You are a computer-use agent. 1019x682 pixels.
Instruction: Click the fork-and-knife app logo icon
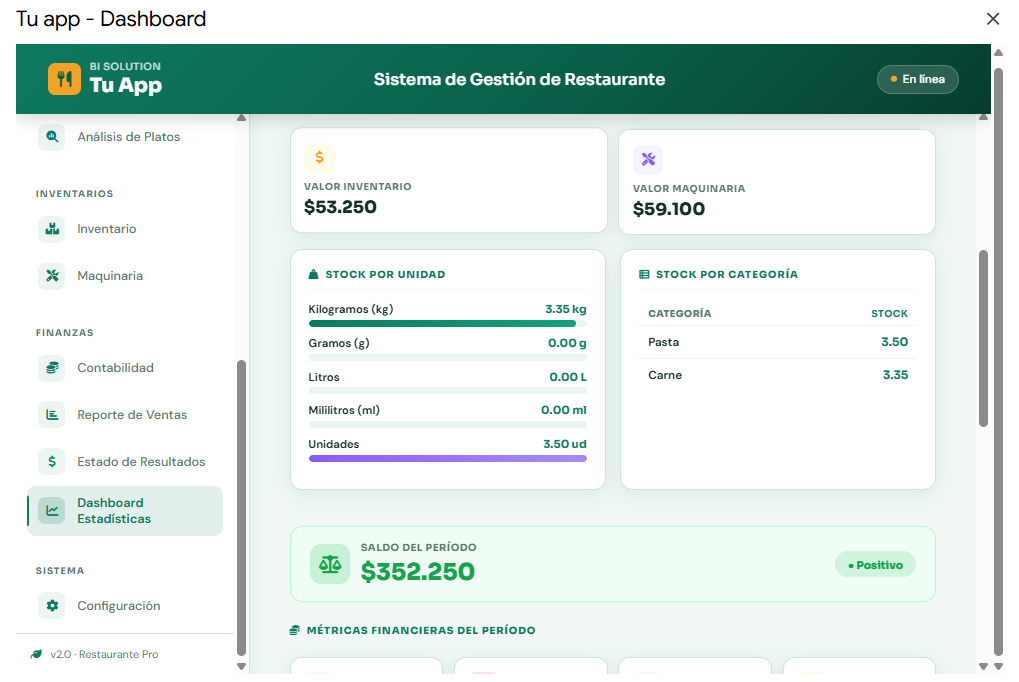64,79
